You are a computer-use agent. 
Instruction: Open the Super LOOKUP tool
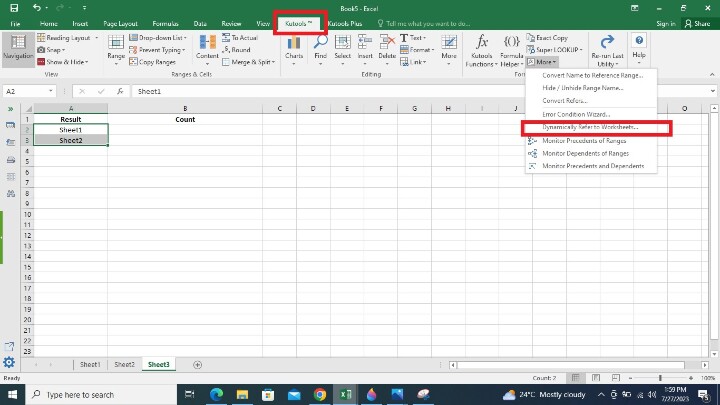point(554,50)
